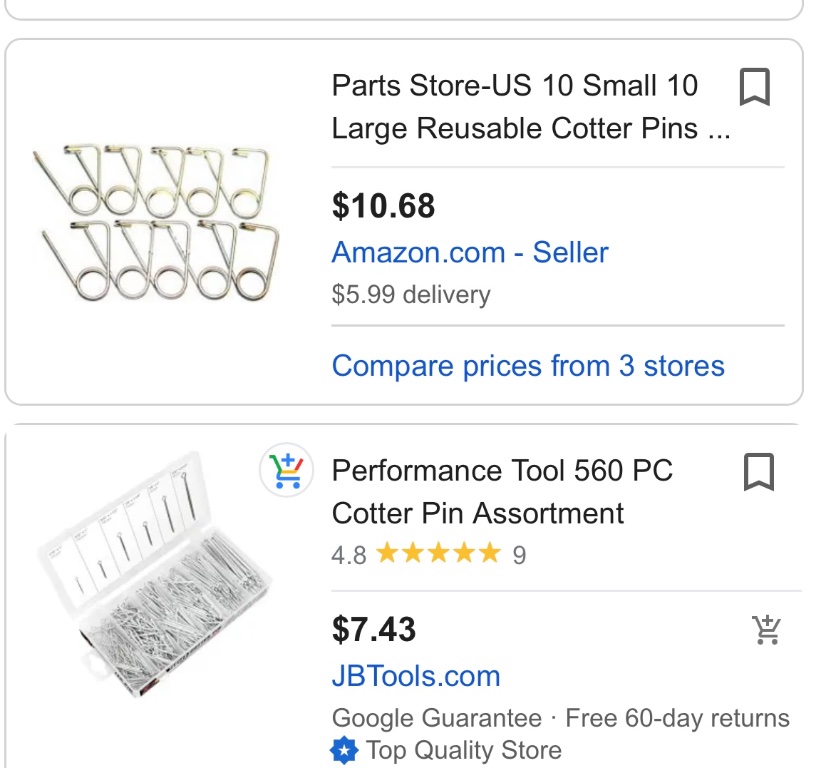Click the $10.68 price
821x768 pixels.
pos(384,206)
